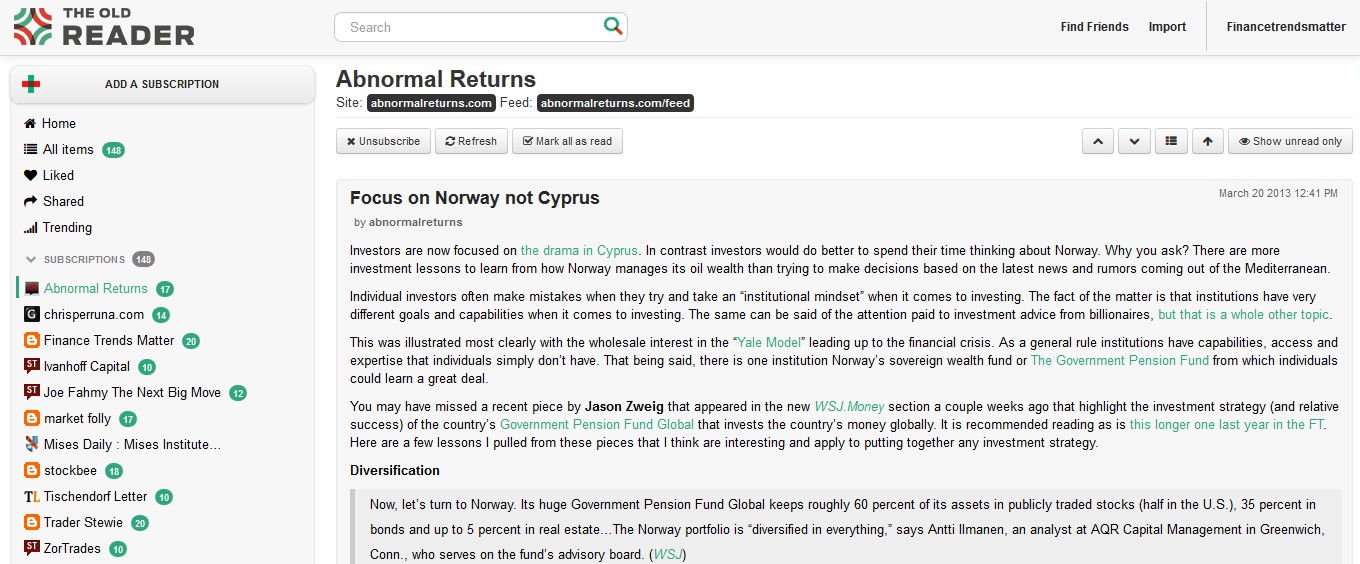The image size is (1360, 564).
Task: Click the Home house icon
Action: pyautogui.click(x=30, y=123)
